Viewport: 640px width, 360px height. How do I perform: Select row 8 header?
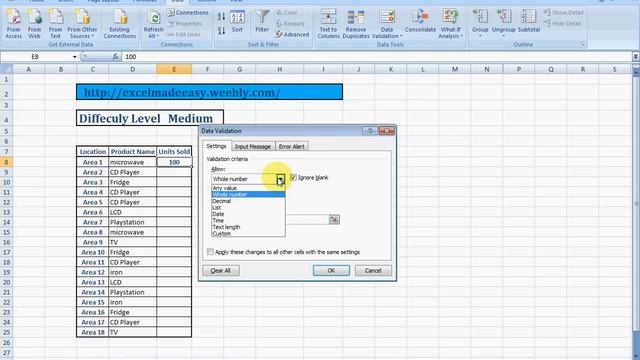6,162
